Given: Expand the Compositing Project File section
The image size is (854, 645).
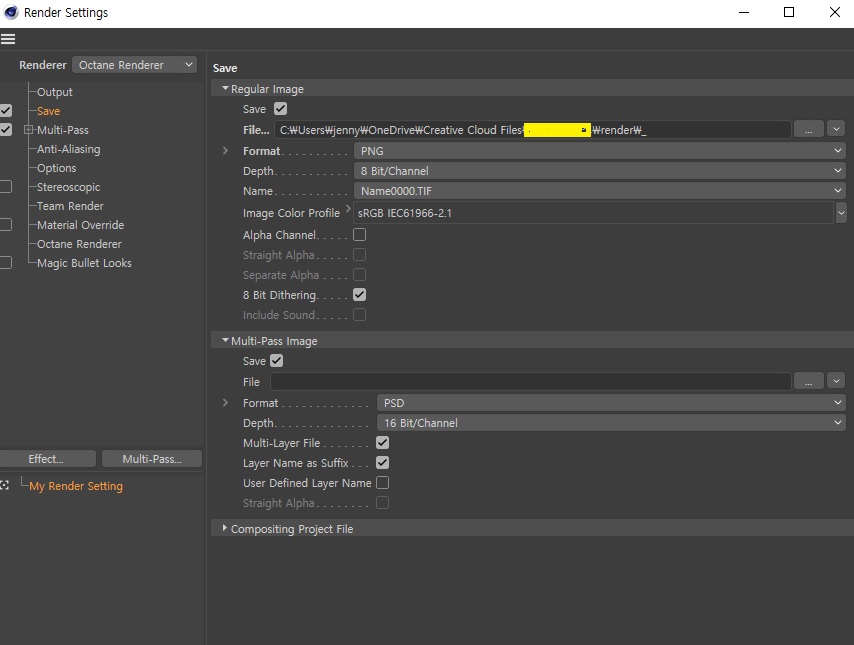Looking at the screenshot, I should click(224, 528).
